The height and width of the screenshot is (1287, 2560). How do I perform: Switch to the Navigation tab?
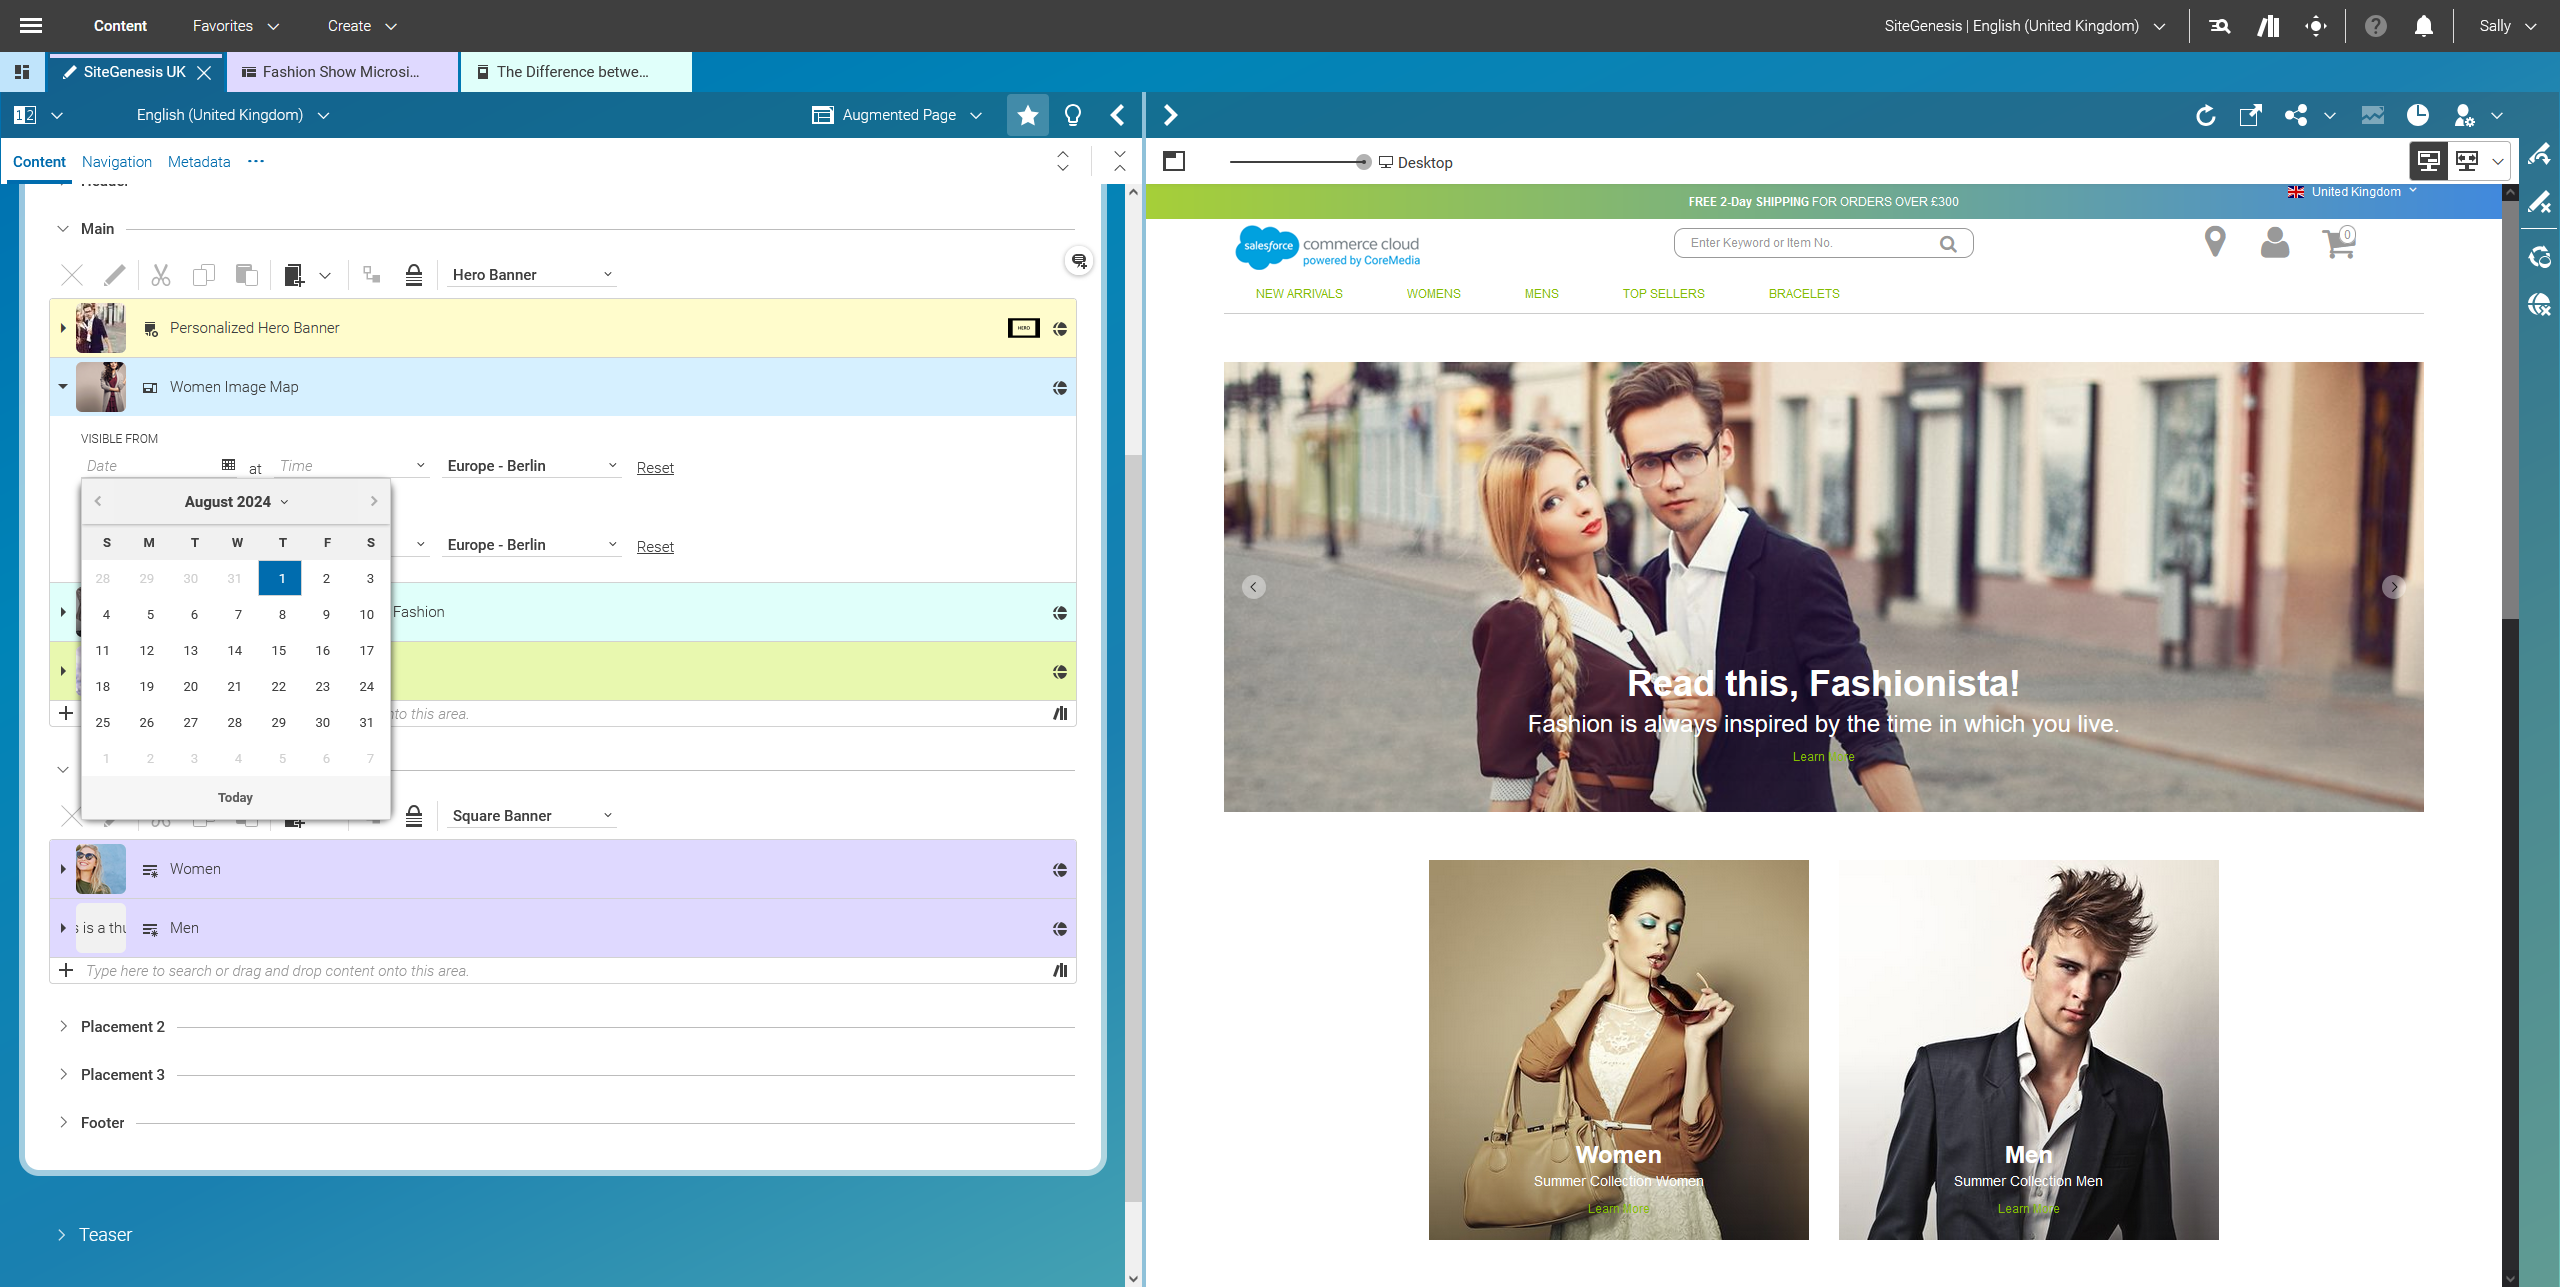(x=117, y=161)
